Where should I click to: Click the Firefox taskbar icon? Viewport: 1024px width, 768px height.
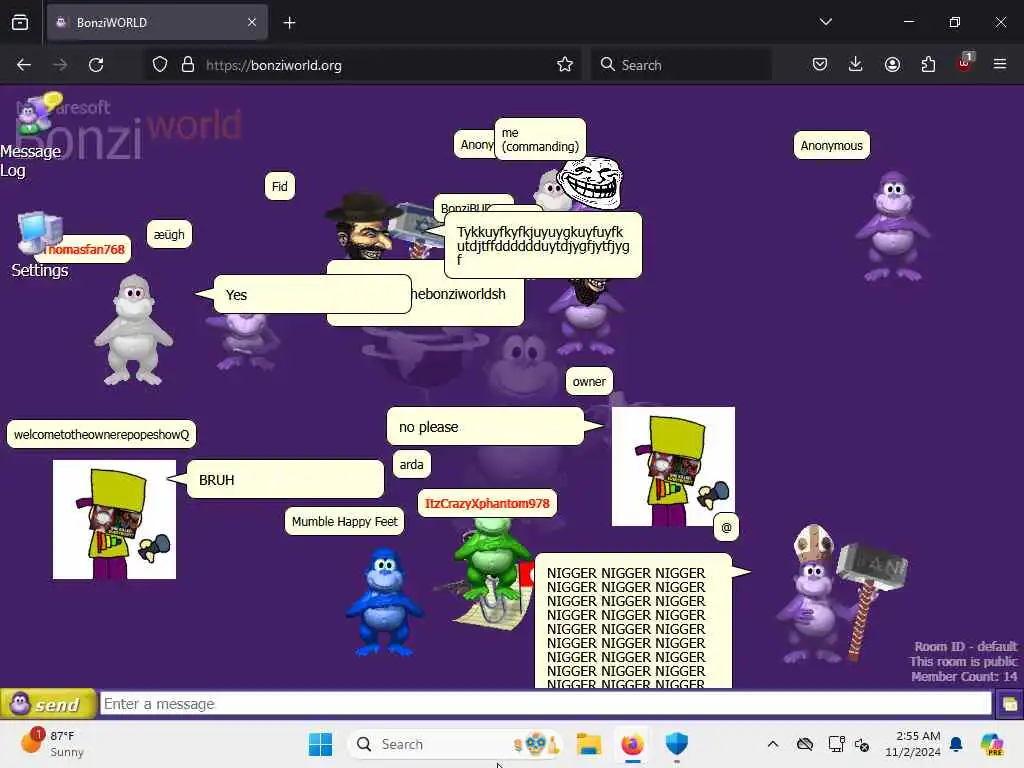[x=632, y=744]
